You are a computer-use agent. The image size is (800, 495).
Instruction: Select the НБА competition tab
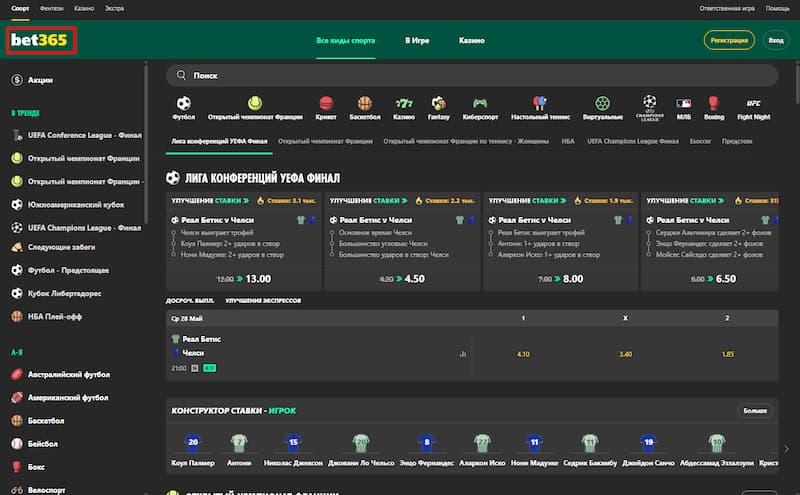point(568,141)
